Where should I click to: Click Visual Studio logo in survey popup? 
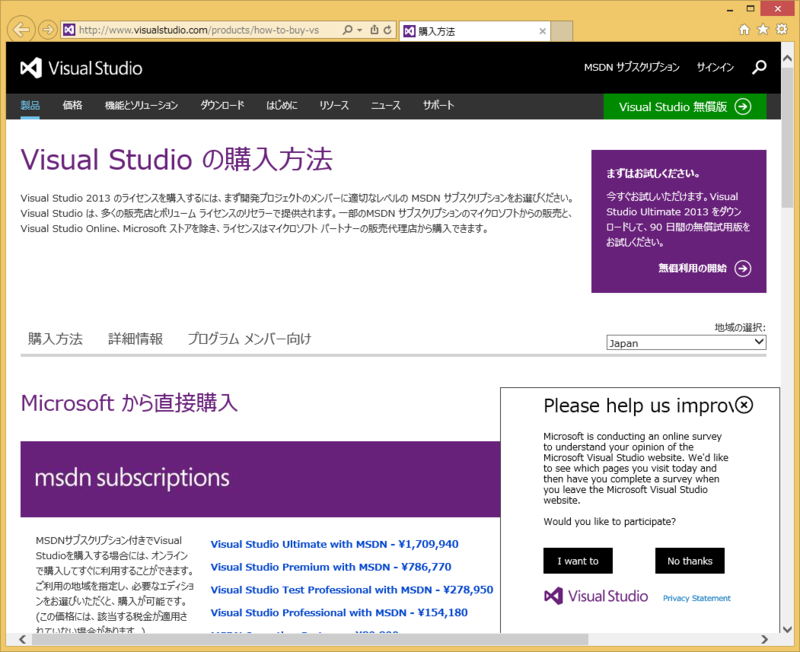[x=596, y=596]
